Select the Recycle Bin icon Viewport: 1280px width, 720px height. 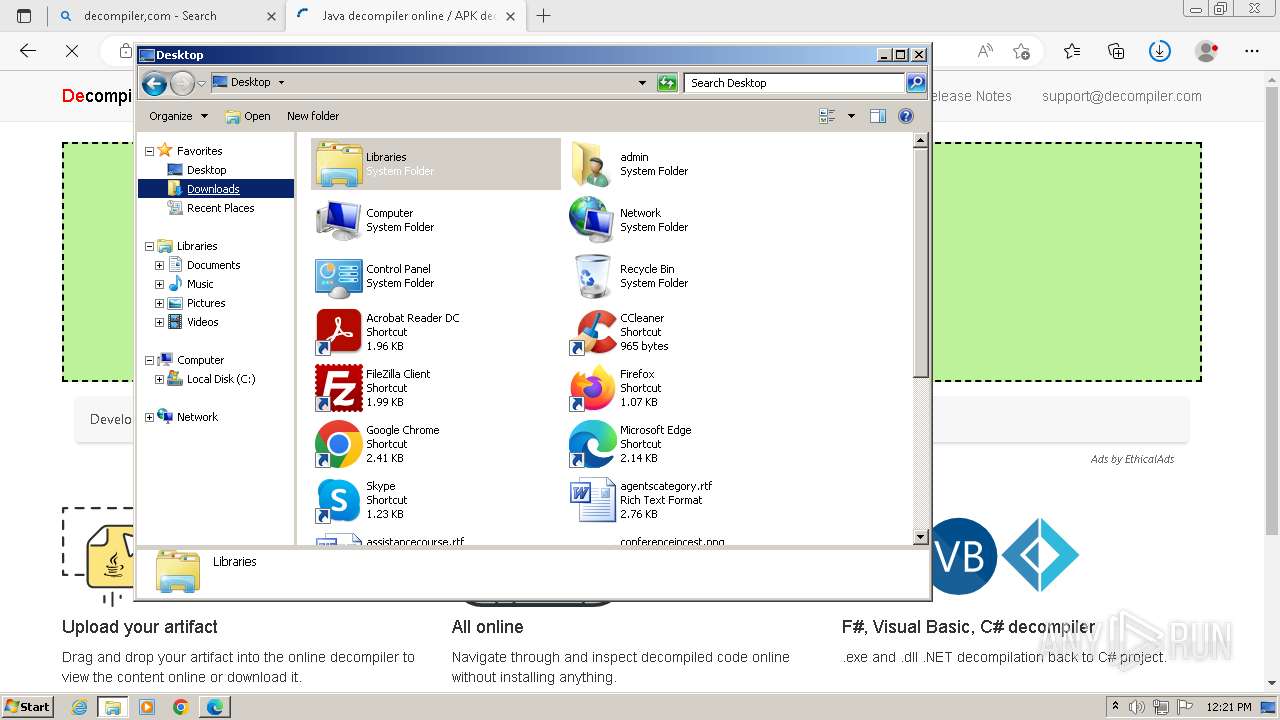click(x=592, y=276)
